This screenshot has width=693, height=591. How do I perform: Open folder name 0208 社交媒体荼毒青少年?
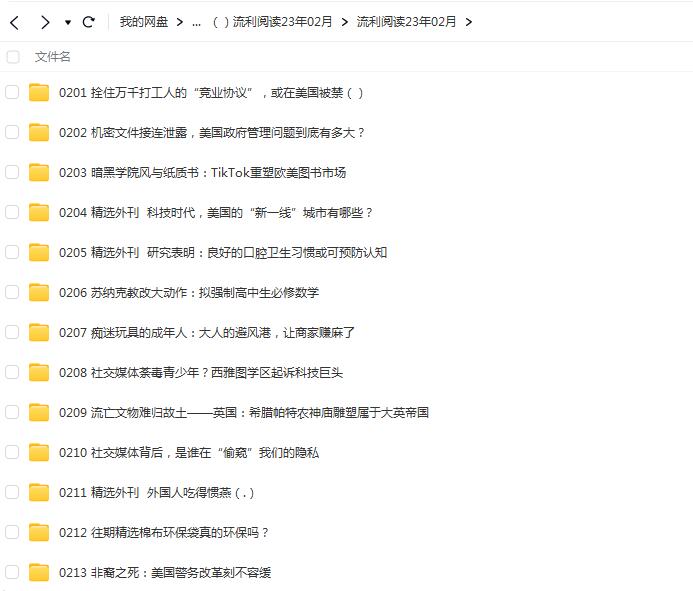tap(201, 373)
